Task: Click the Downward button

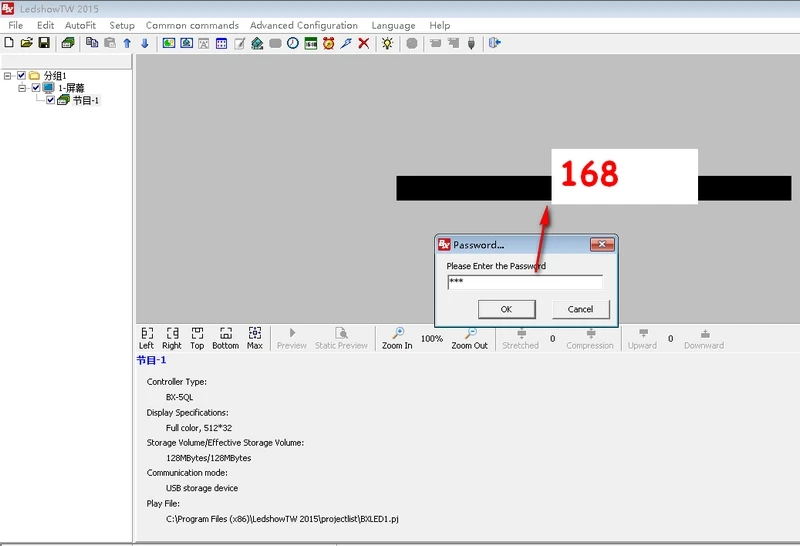Action: click(x=704, y=338)
